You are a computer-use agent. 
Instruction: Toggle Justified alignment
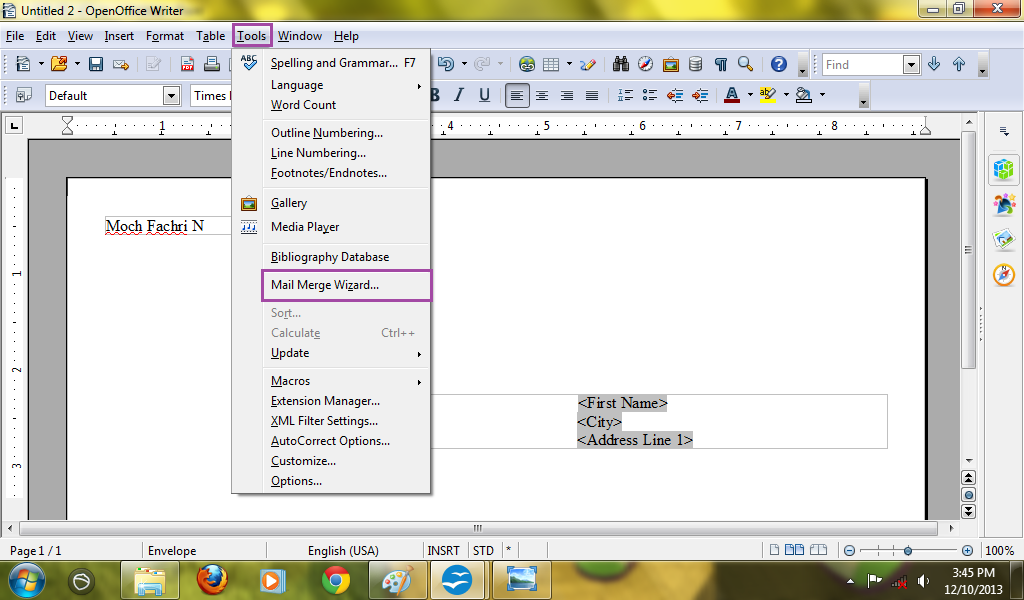pyautogui.click(x=592, y=95)
